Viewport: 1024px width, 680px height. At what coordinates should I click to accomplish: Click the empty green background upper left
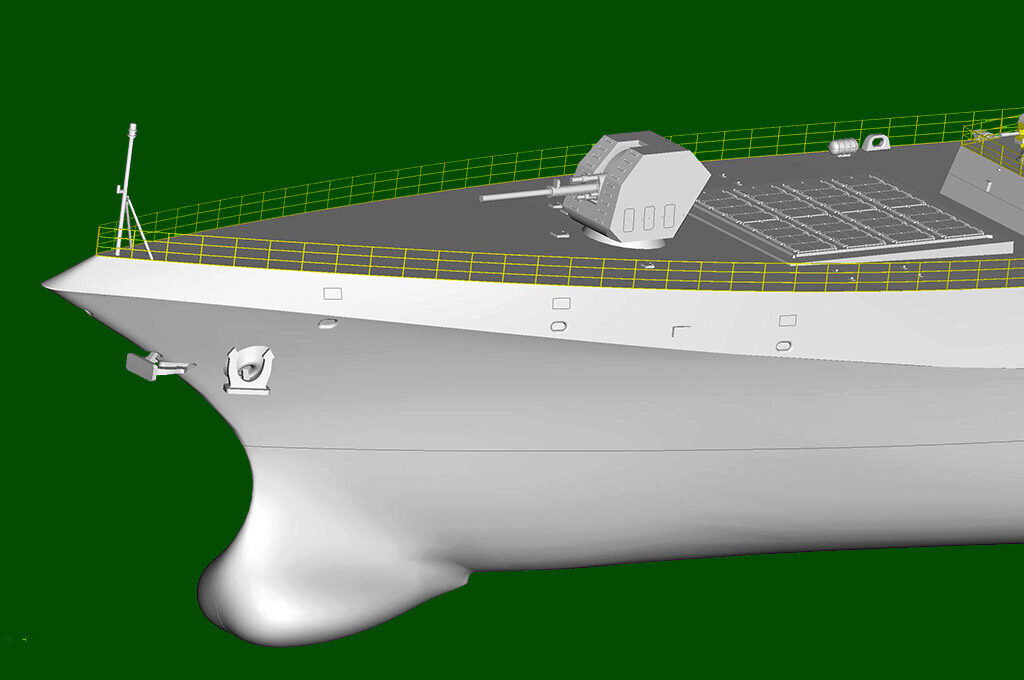click(x=150, y=60)
